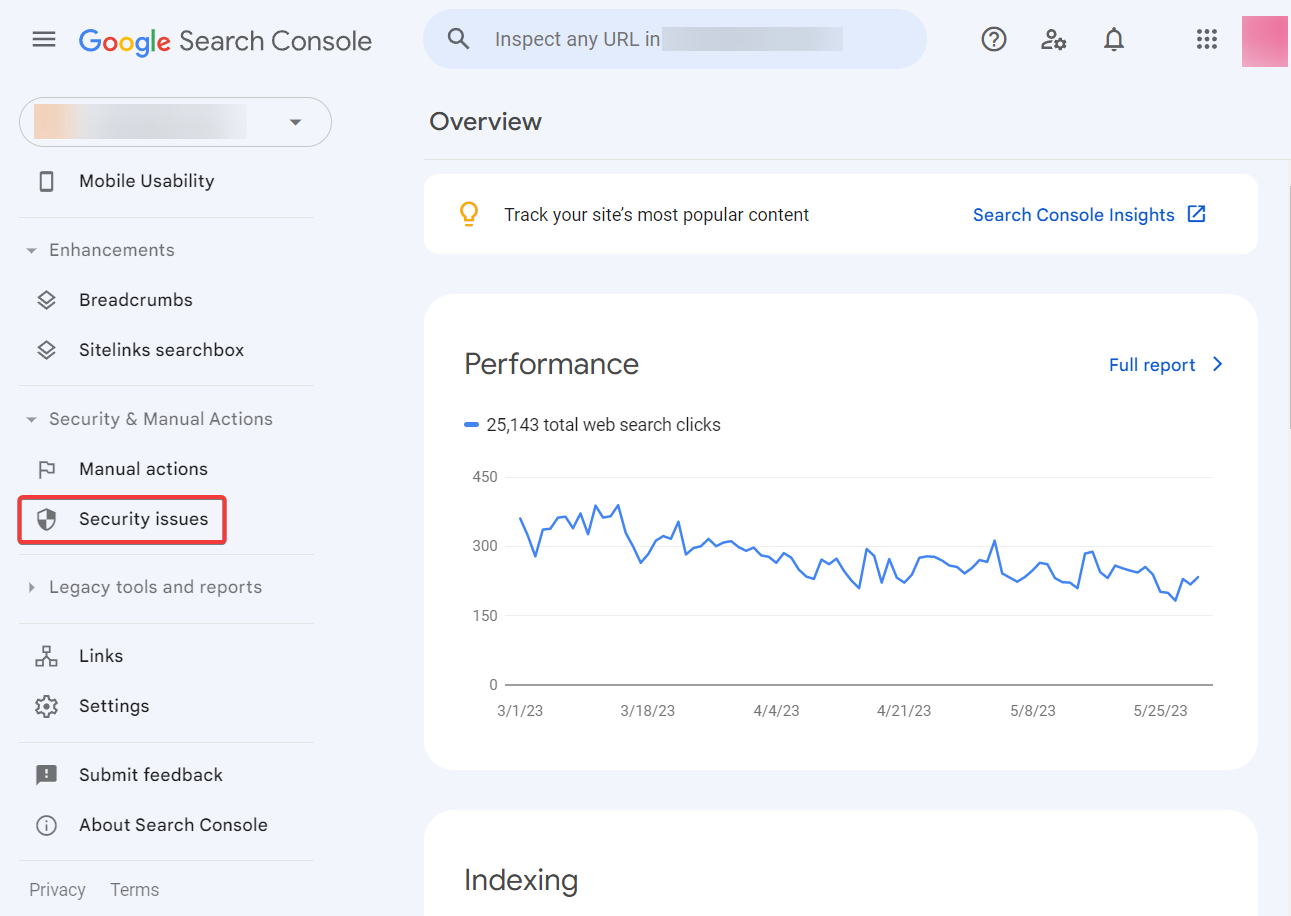Open the hamburger main menu
The height and width of the screenshot is (916, 1291).
point(44,40)
